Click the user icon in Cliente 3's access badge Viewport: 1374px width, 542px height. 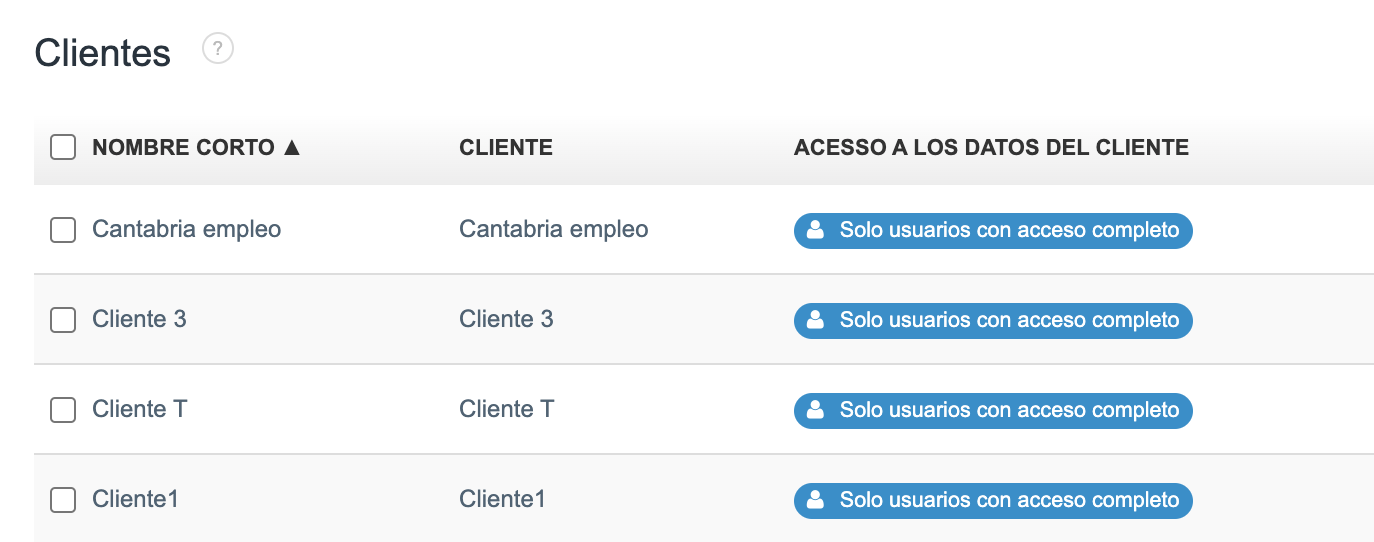tap(815, 320)
